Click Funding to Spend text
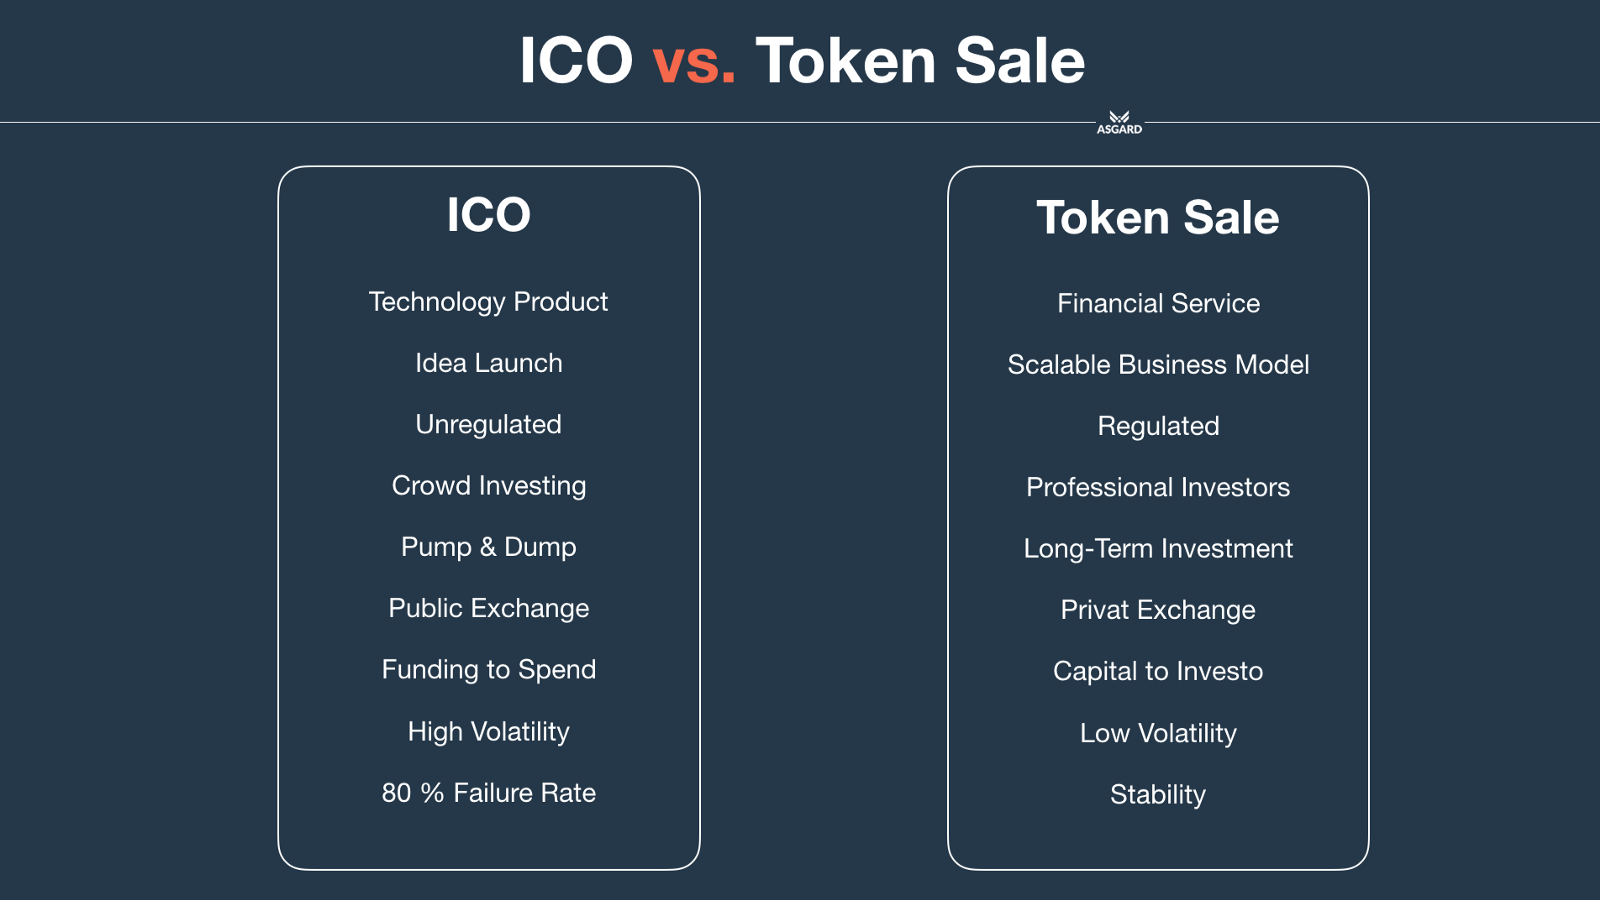Image resolution: width=1600 pixels, height=900 pixels. pos(488,669)
